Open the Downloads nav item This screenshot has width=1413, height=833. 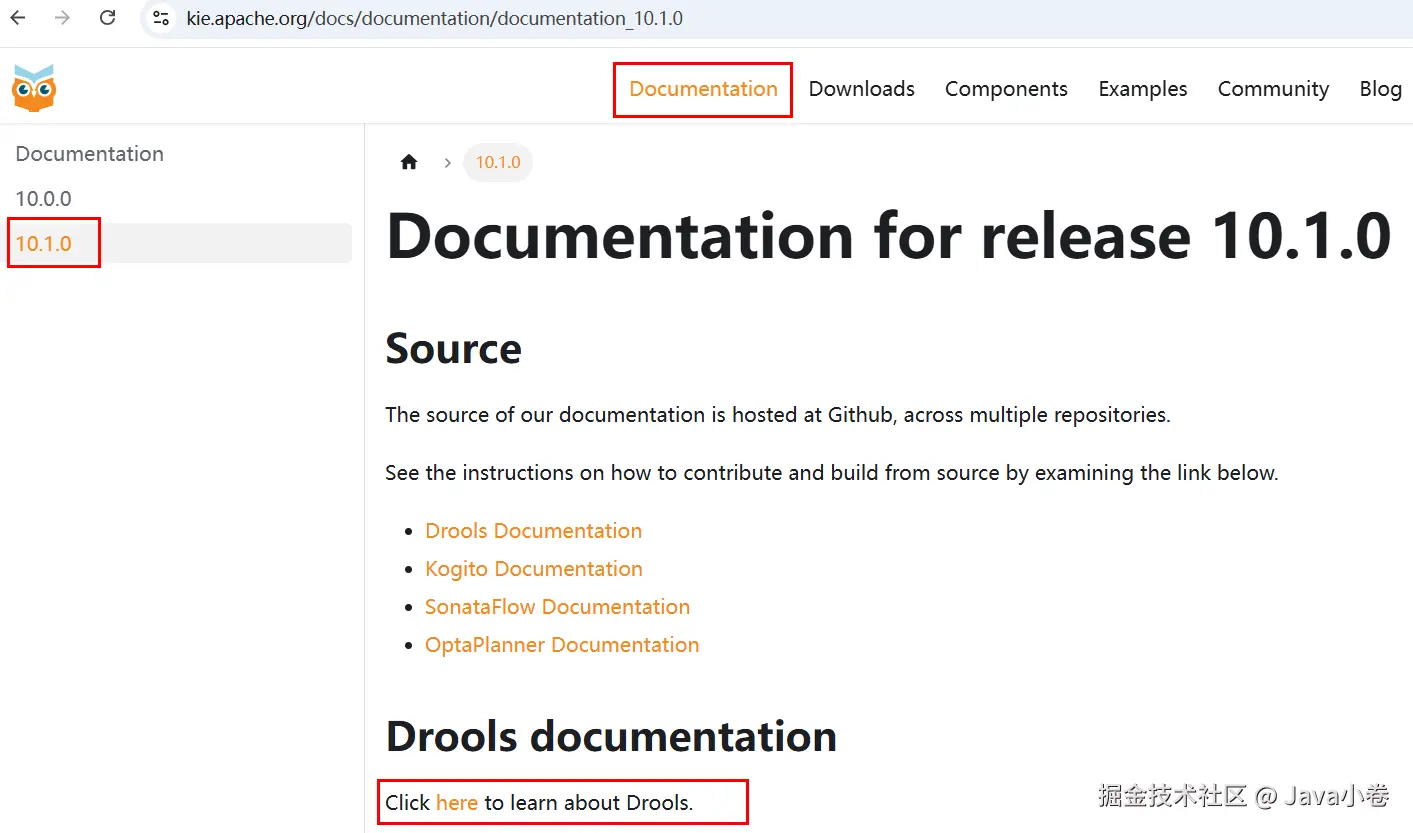[x=862, y=89]
